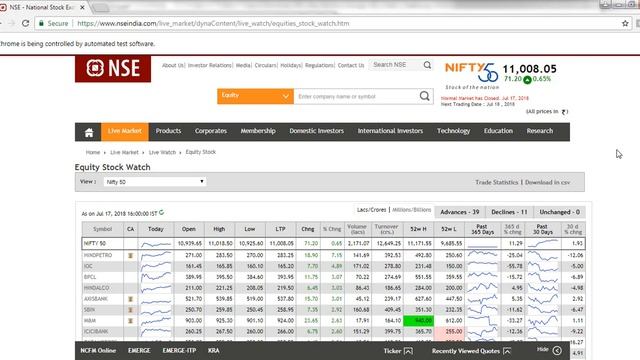Click the NIFTY 50 logo
Viewport: 640px width, 360px height.
(x=472, y=73)
